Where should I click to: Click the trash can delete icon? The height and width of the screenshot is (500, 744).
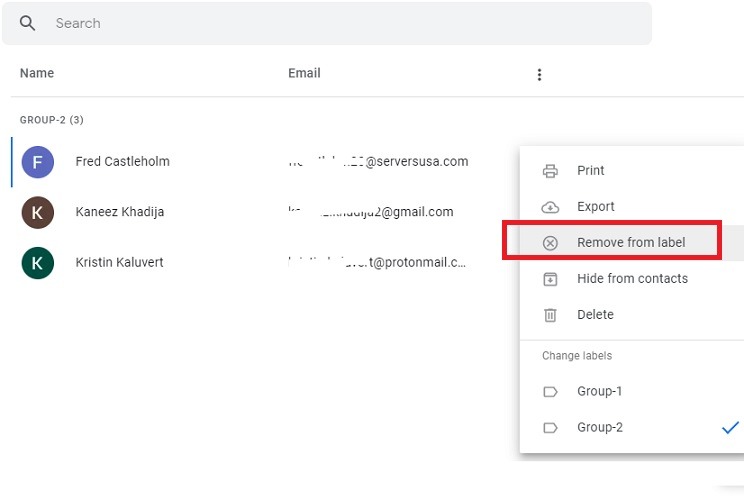click(550, 315)
